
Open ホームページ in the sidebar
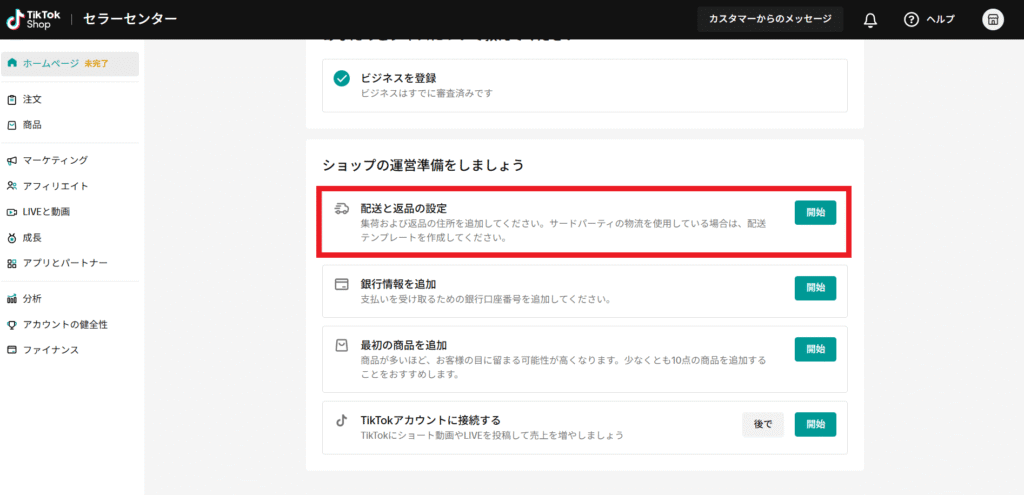pos(70,63)
